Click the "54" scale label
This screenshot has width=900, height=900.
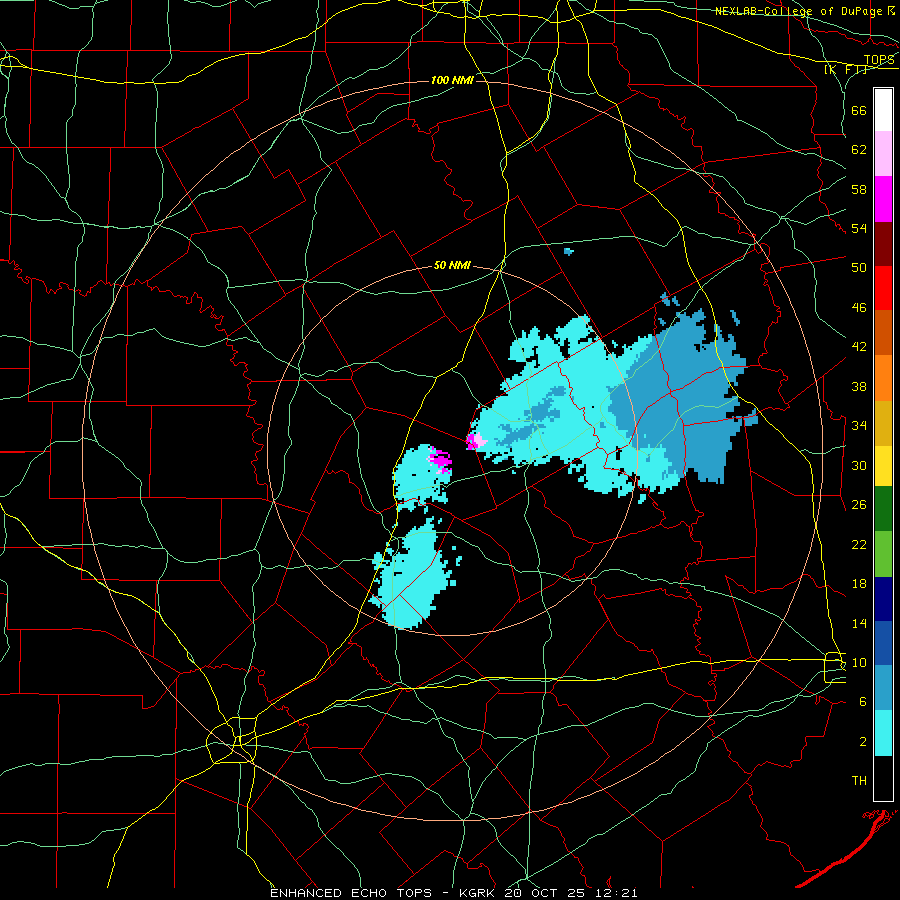859,228
